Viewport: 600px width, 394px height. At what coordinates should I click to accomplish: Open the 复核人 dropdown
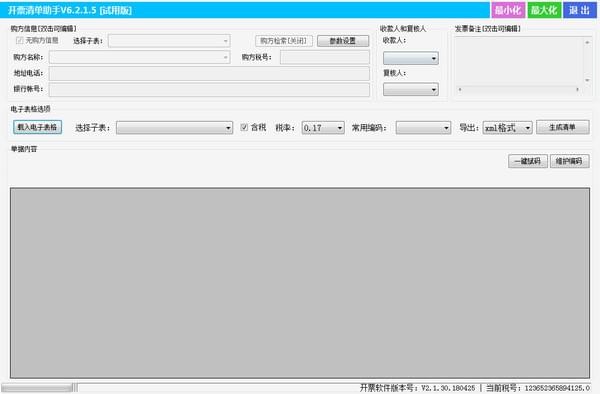(x=411, y=90)
